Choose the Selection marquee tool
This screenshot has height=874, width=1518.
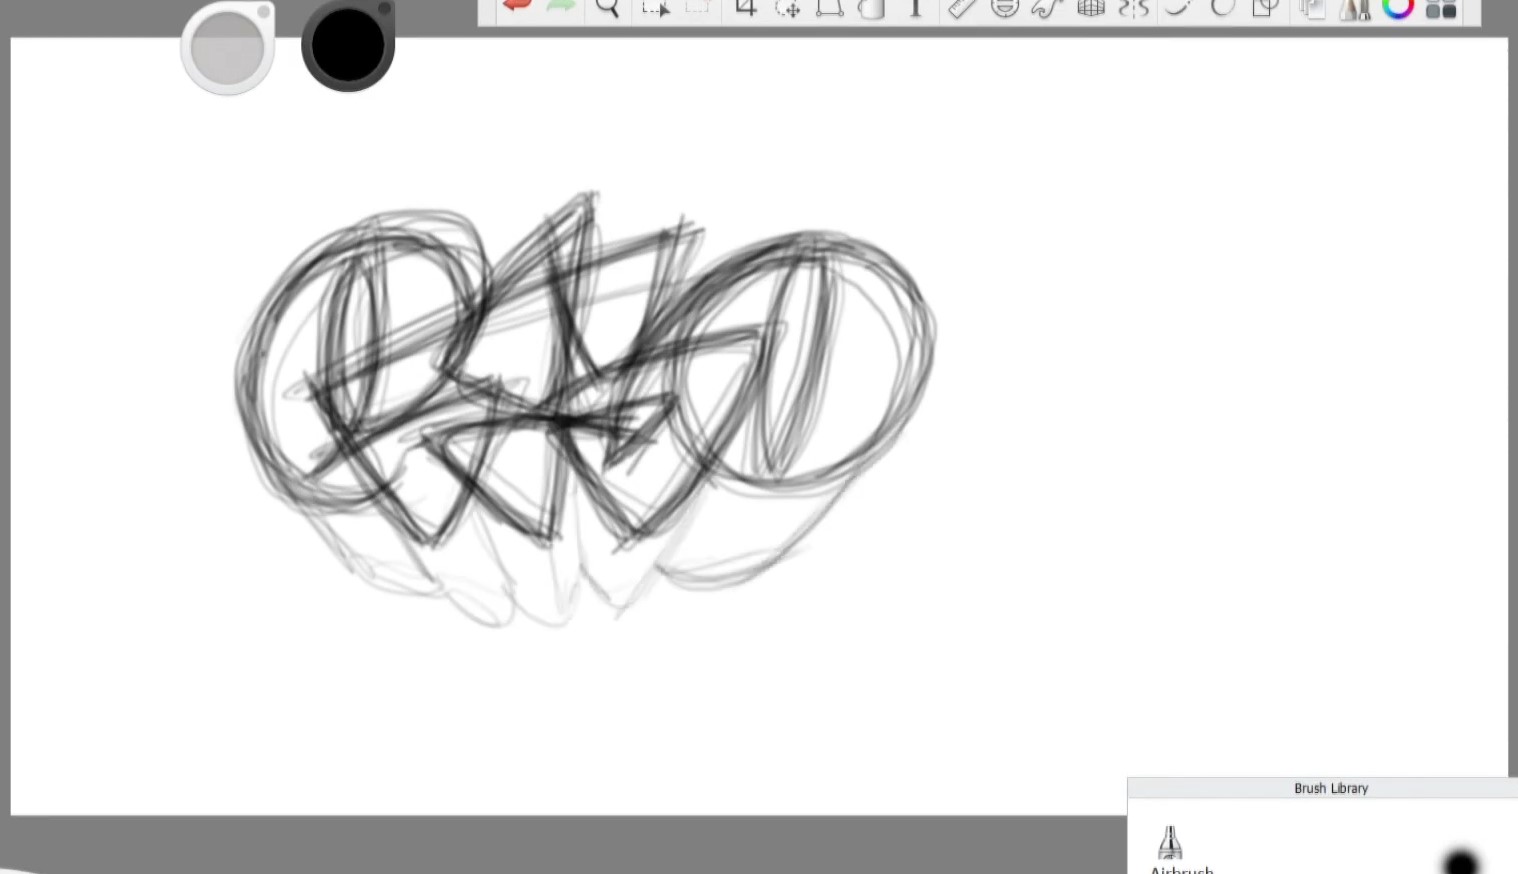click(656, 8)
